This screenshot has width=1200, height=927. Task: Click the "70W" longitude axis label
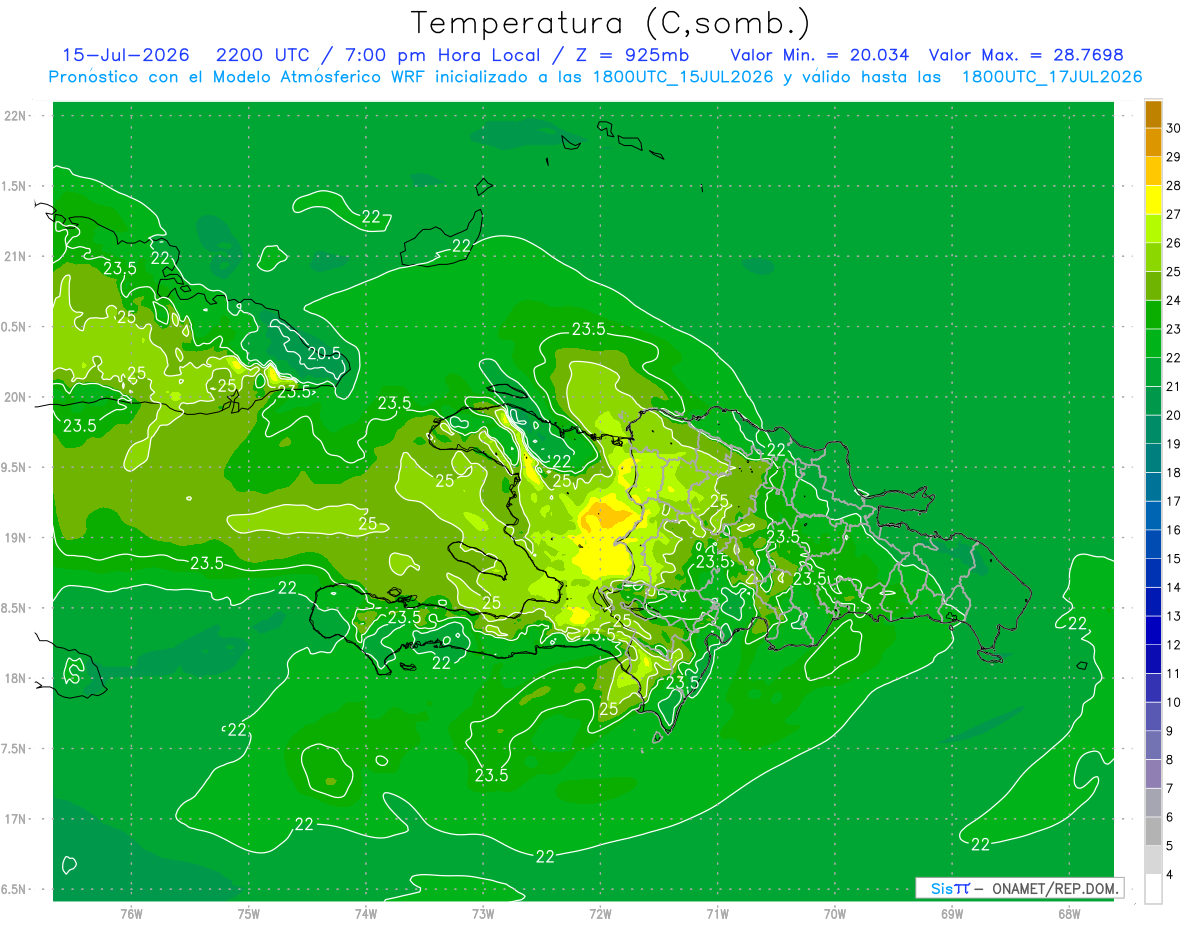click(835, 914)
